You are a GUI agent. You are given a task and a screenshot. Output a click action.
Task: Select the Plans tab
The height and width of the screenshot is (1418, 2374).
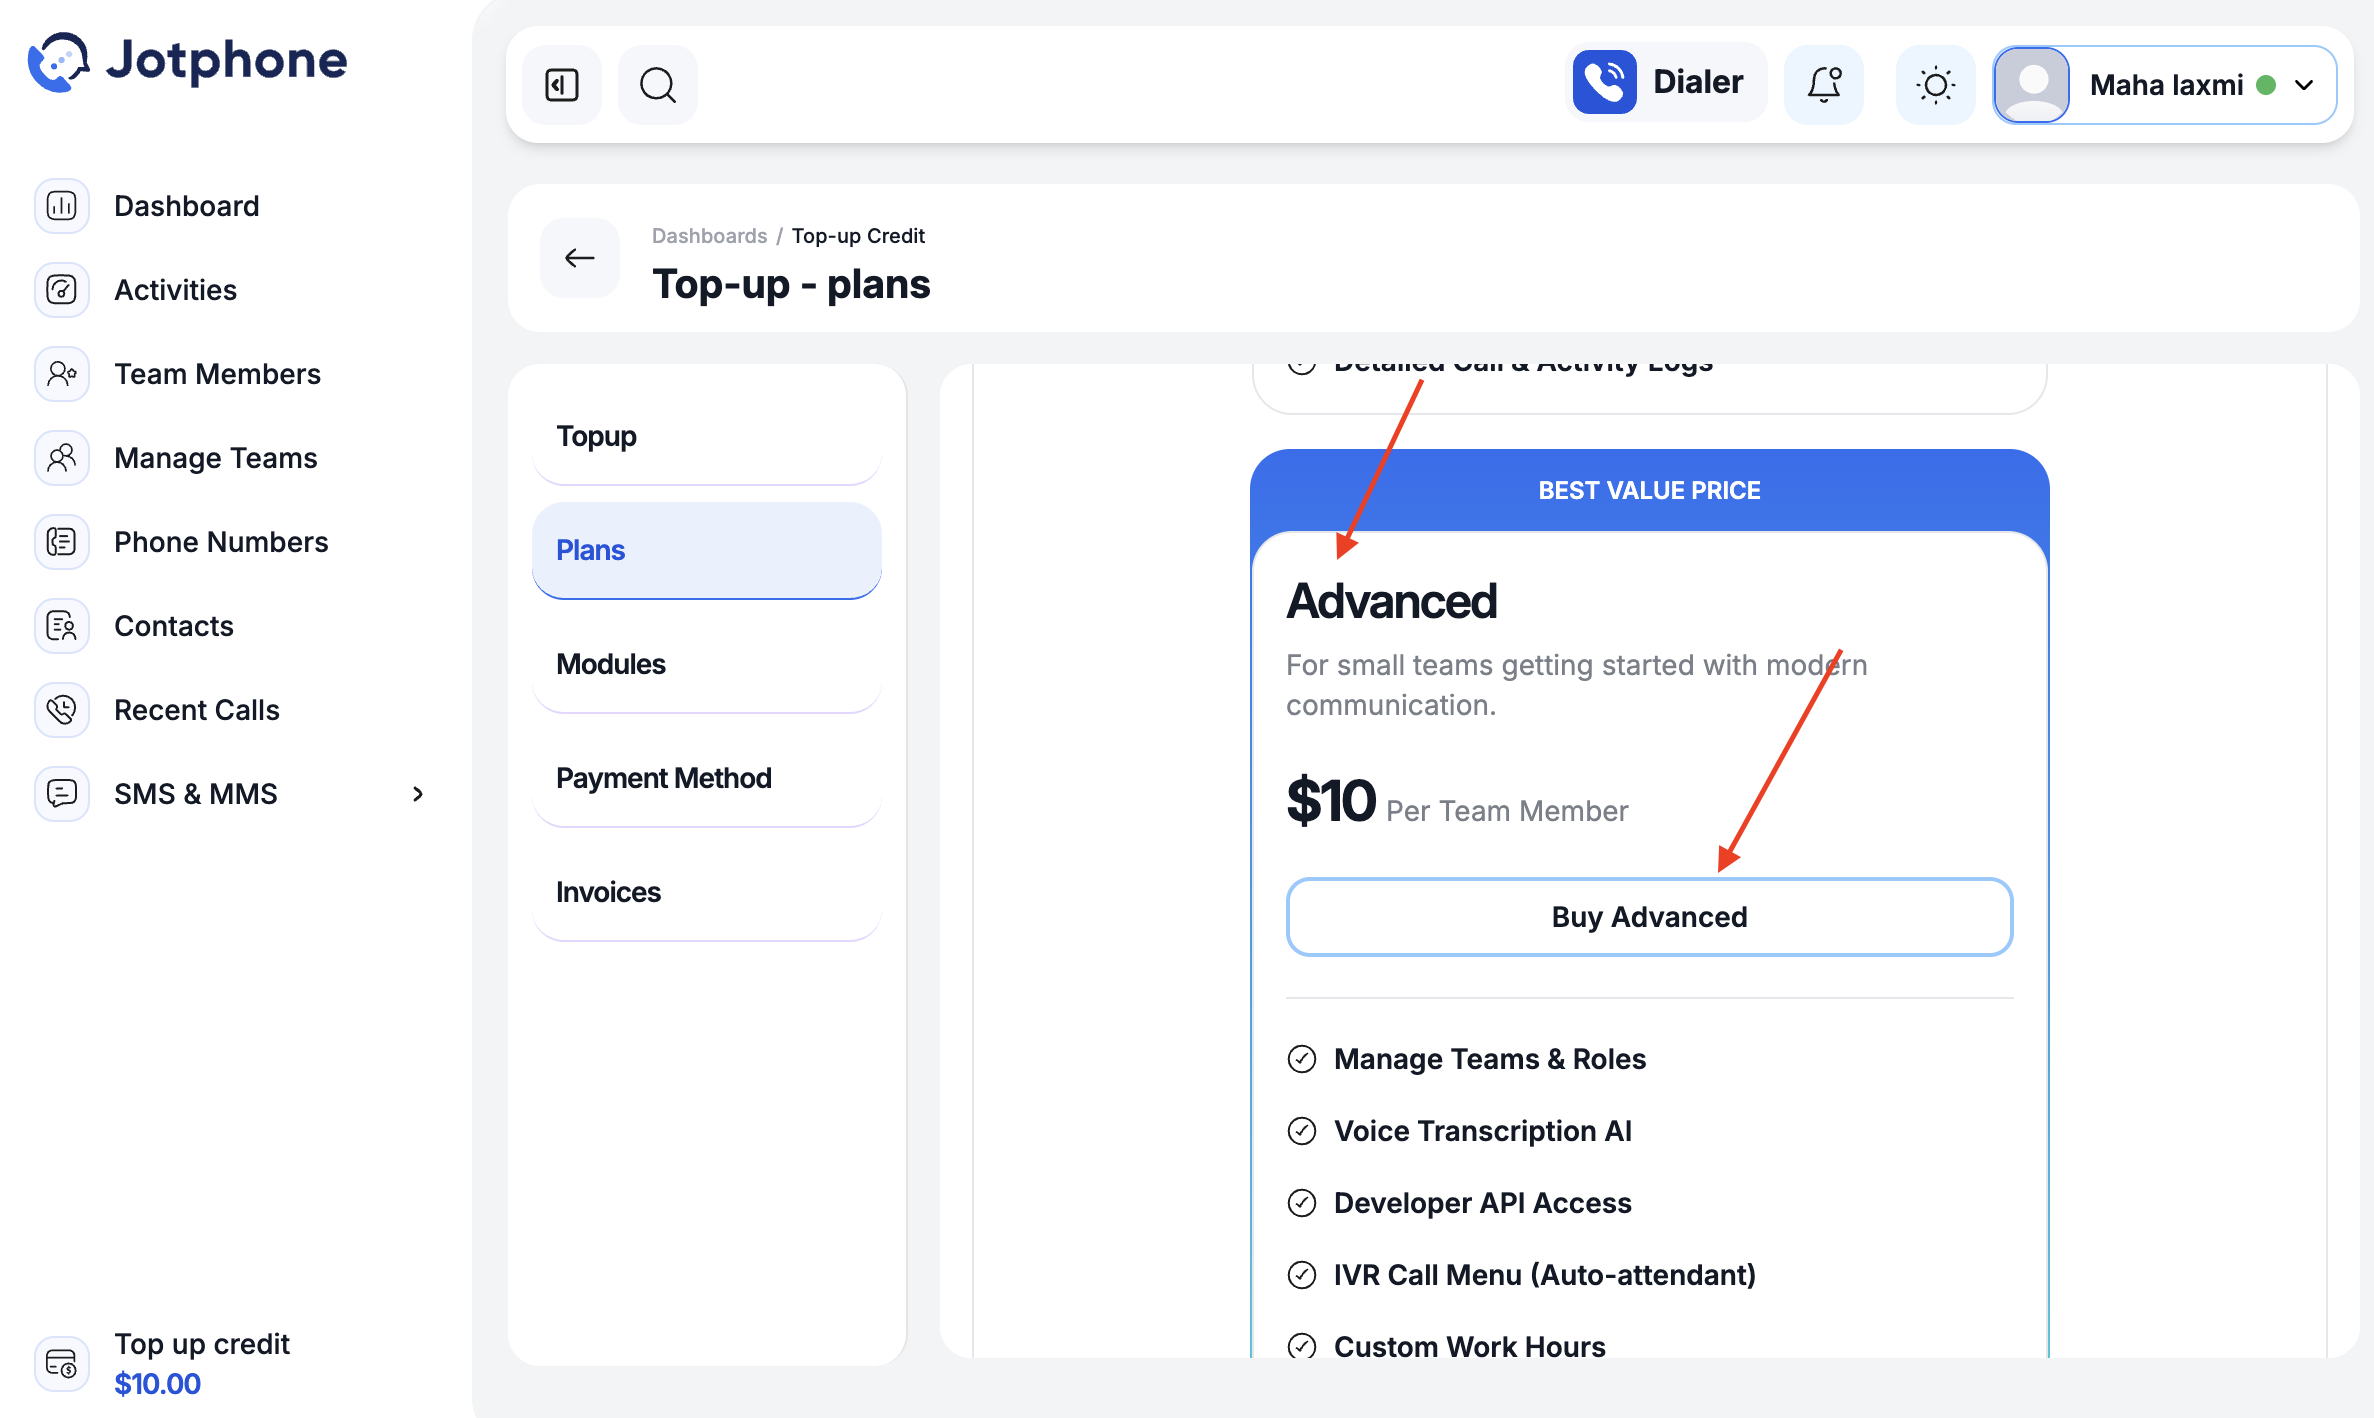(x=707, y=551)
